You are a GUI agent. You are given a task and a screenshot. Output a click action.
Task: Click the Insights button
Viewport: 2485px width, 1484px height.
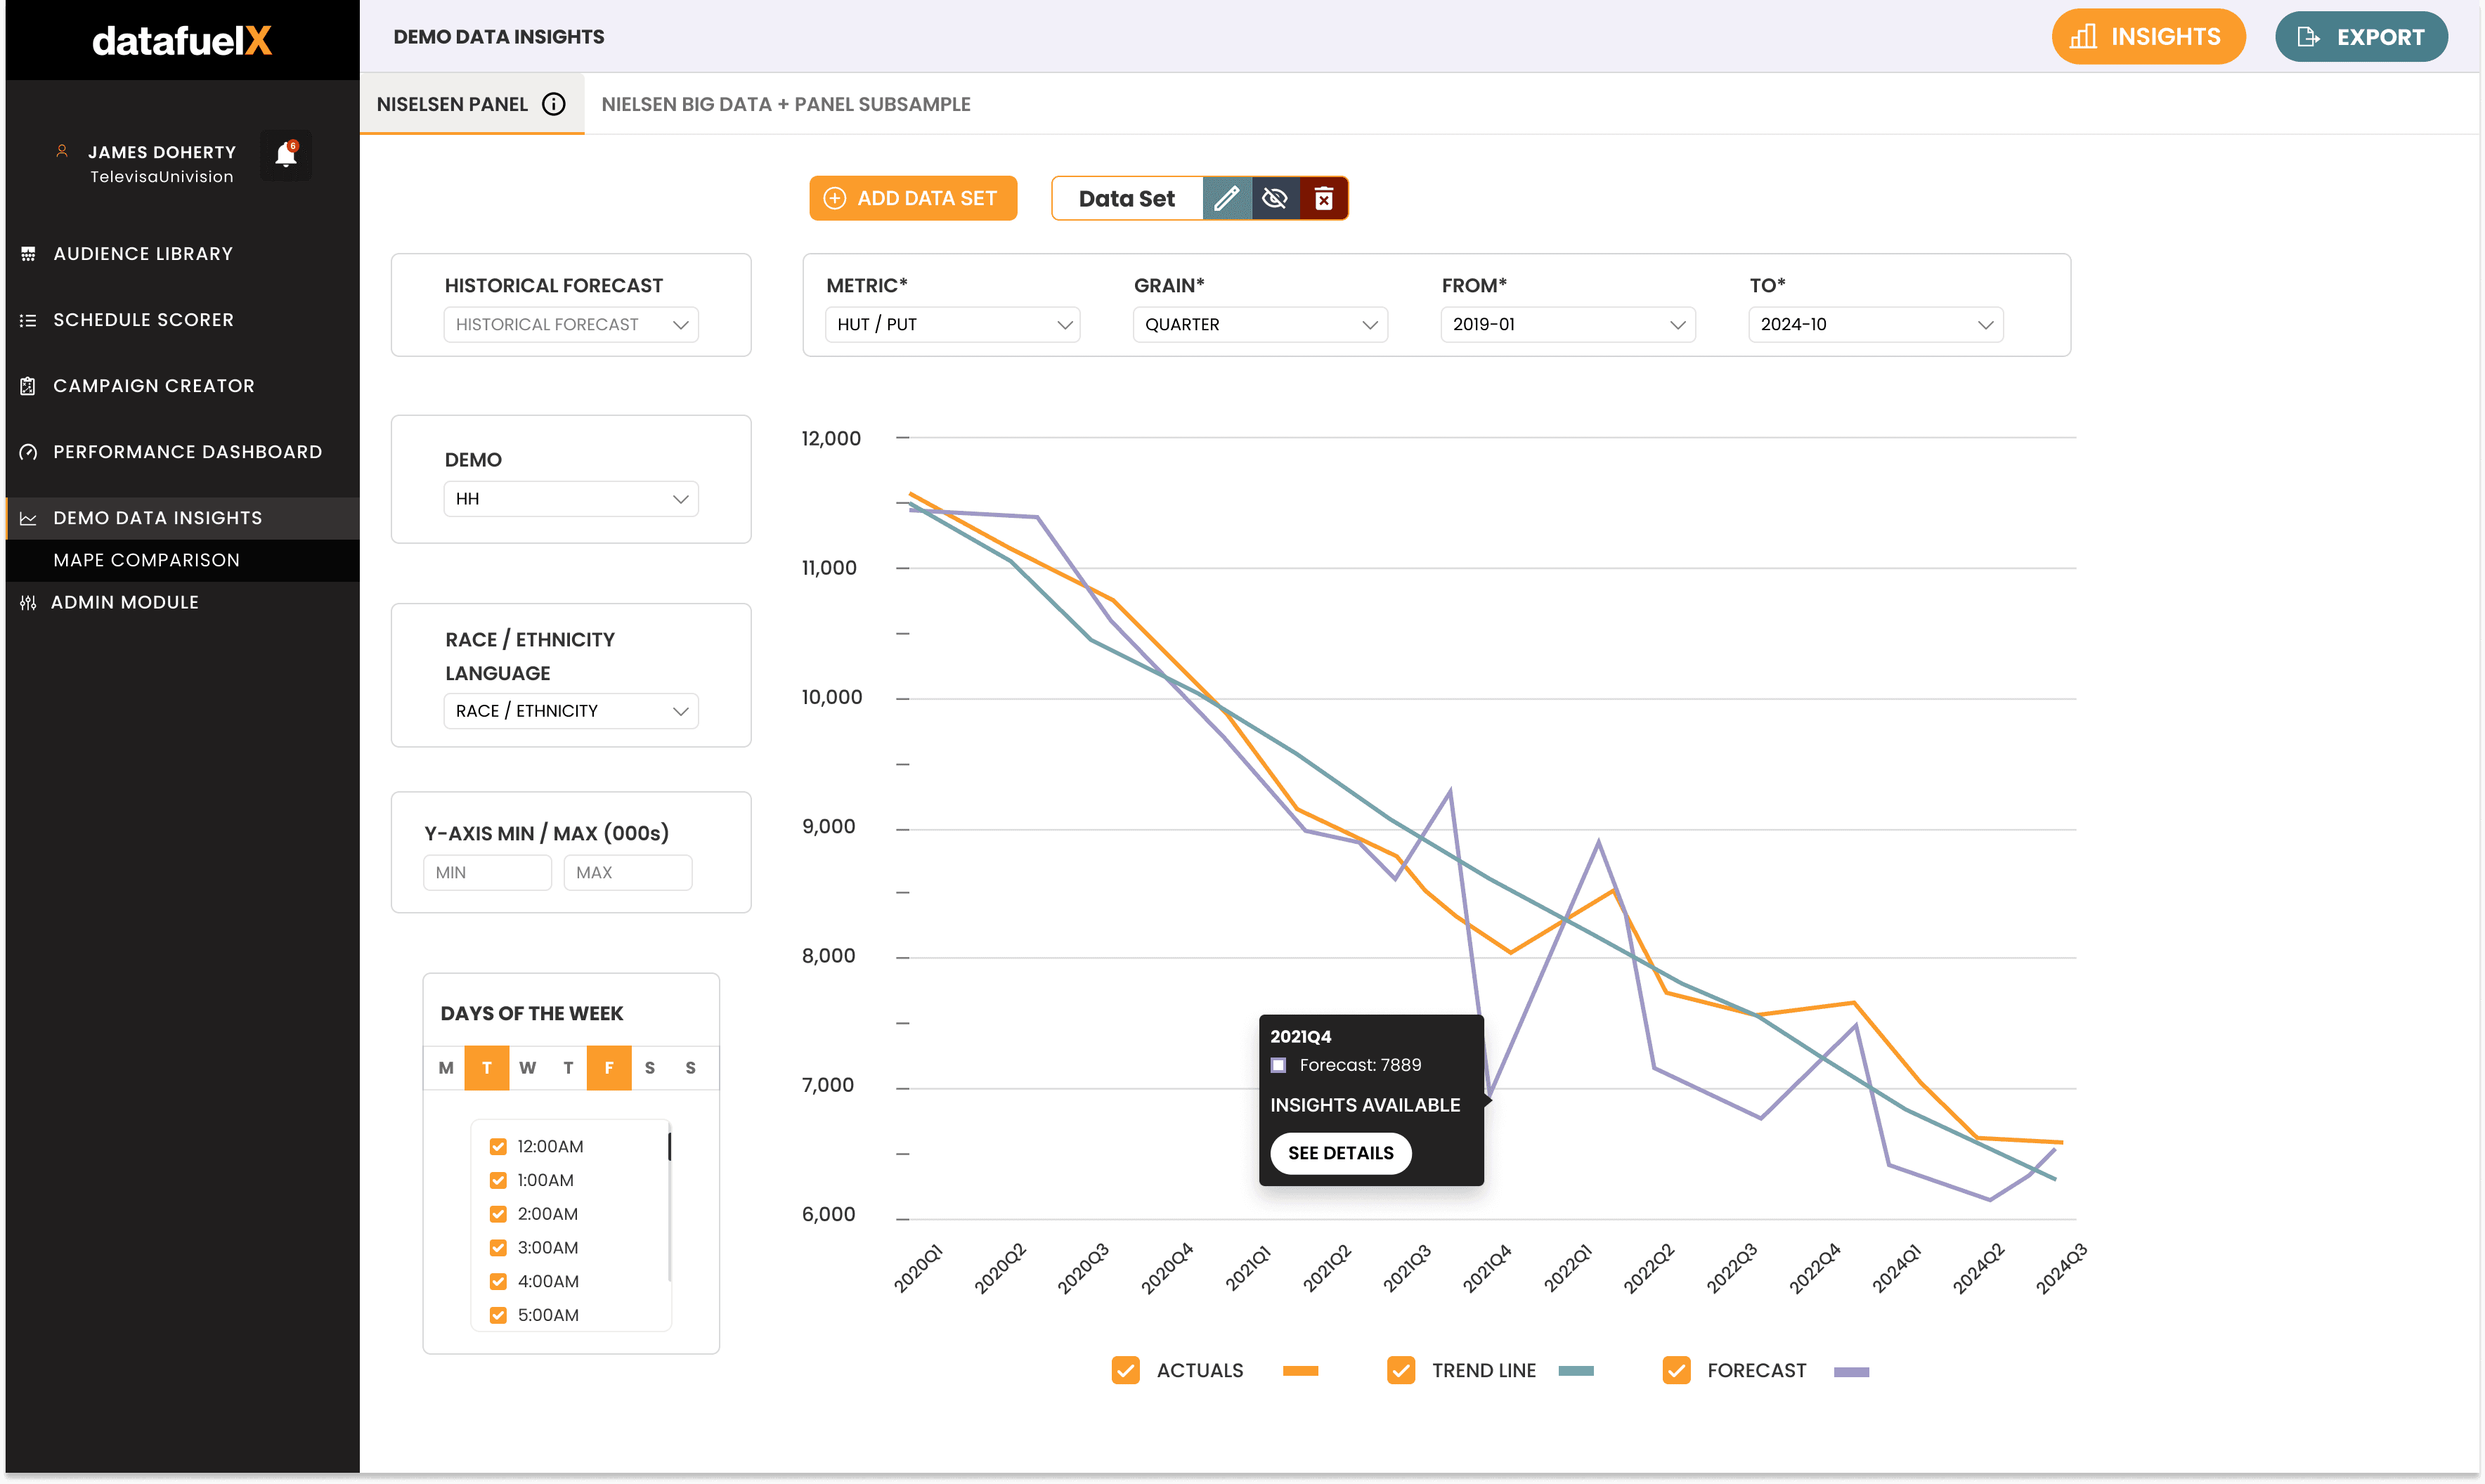[x=2149, y=37]
